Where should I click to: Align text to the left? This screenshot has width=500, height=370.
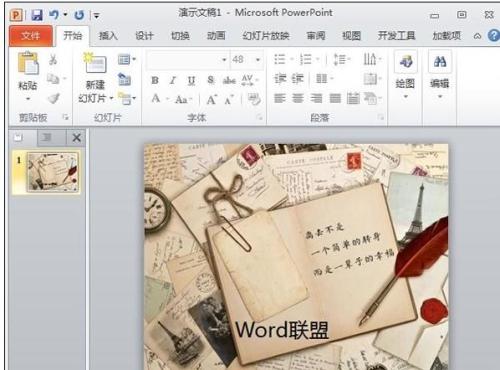click(280, 98)
